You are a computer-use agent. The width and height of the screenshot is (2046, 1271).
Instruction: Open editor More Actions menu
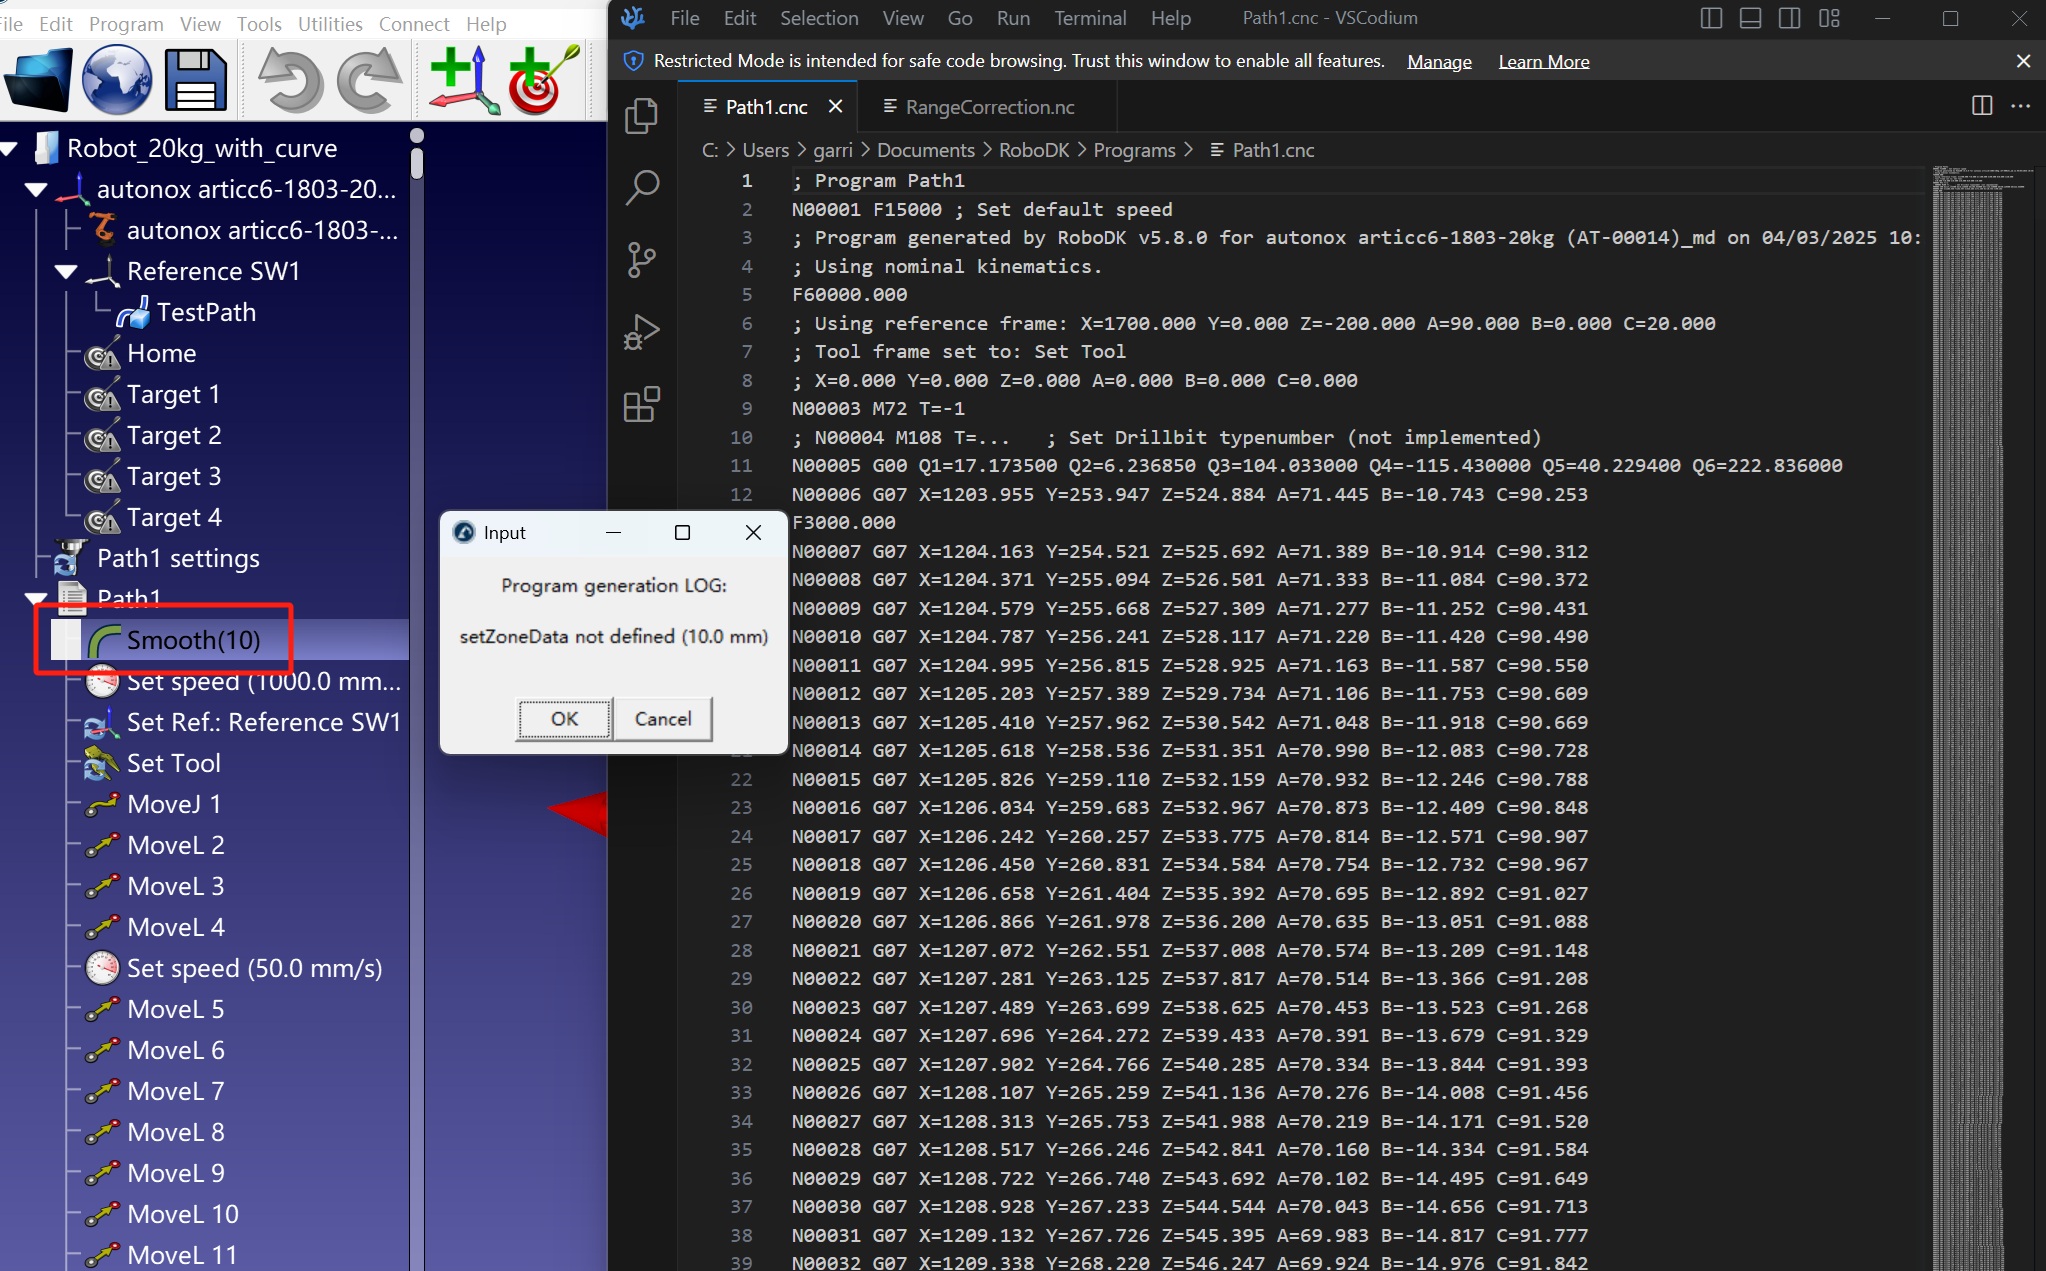pos(2021,106)
